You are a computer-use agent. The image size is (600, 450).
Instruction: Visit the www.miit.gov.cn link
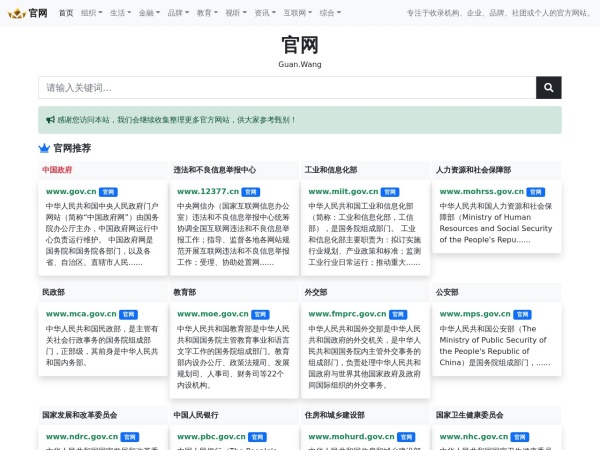343,192
